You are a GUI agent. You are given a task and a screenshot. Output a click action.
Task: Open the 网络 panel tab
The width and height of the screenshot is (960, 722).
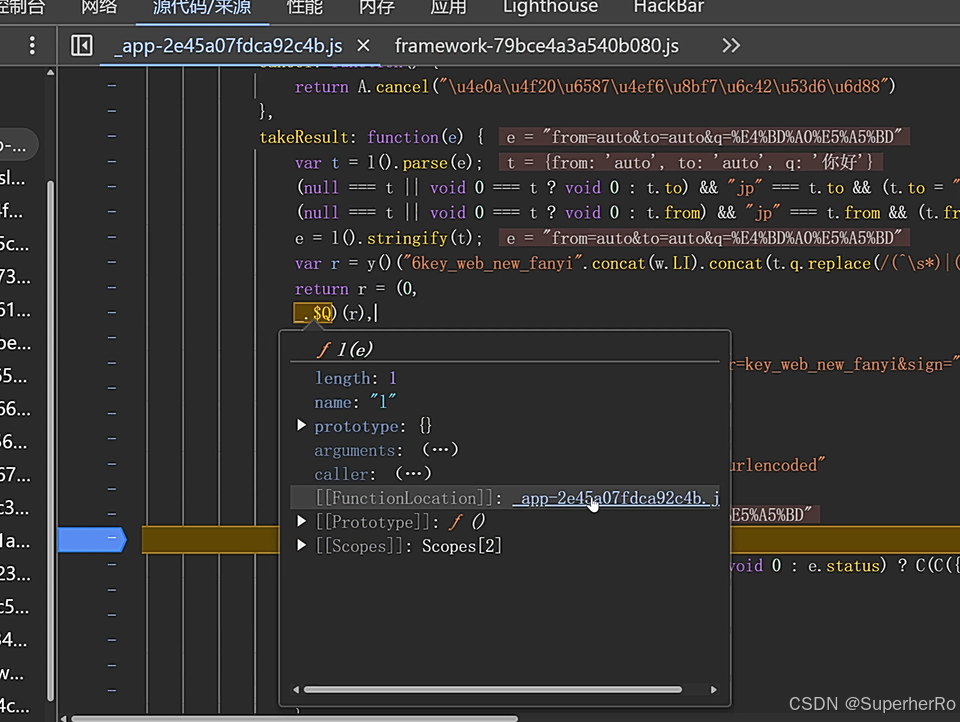click(99, 7)
